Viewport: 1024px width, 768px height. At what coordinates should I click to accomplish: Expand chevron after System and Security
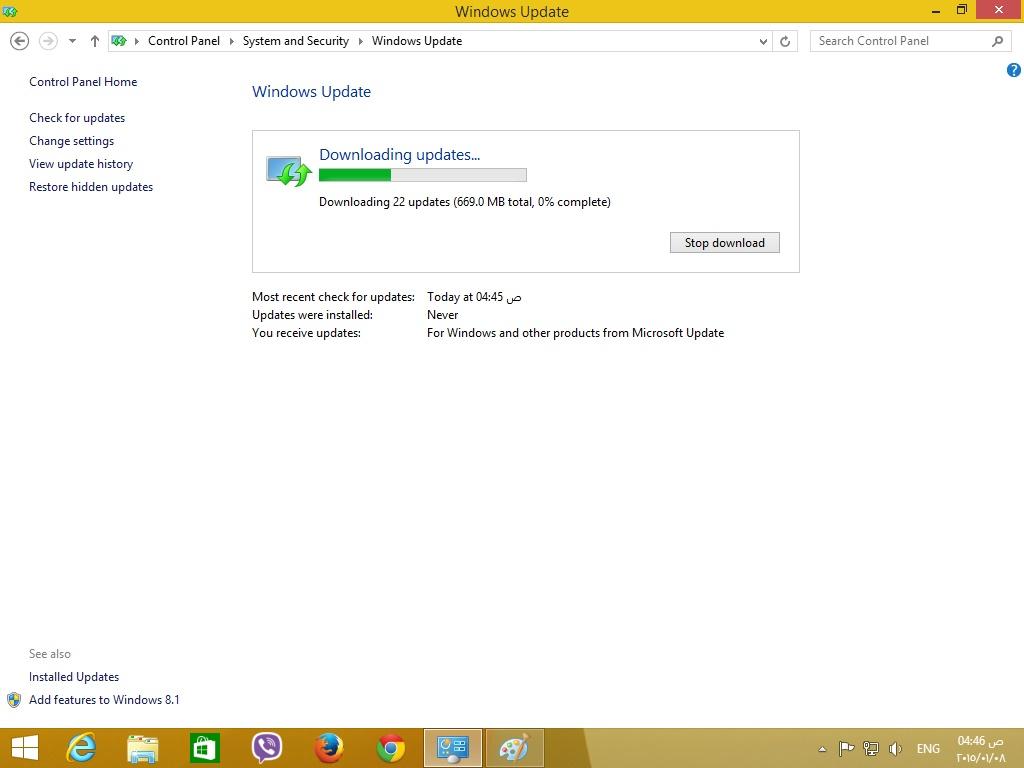tap(360, 41)
